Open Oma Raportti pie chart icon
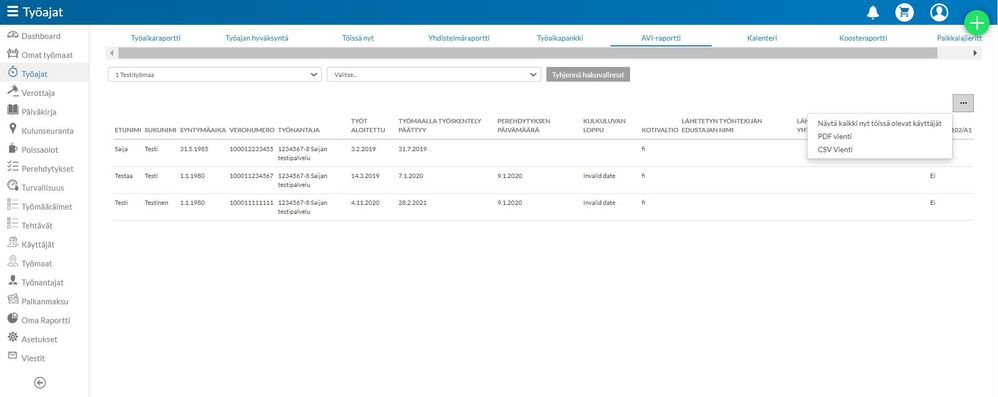Image resolution: width=998 pixels, height=397 pixels. (x=13, y=319)
